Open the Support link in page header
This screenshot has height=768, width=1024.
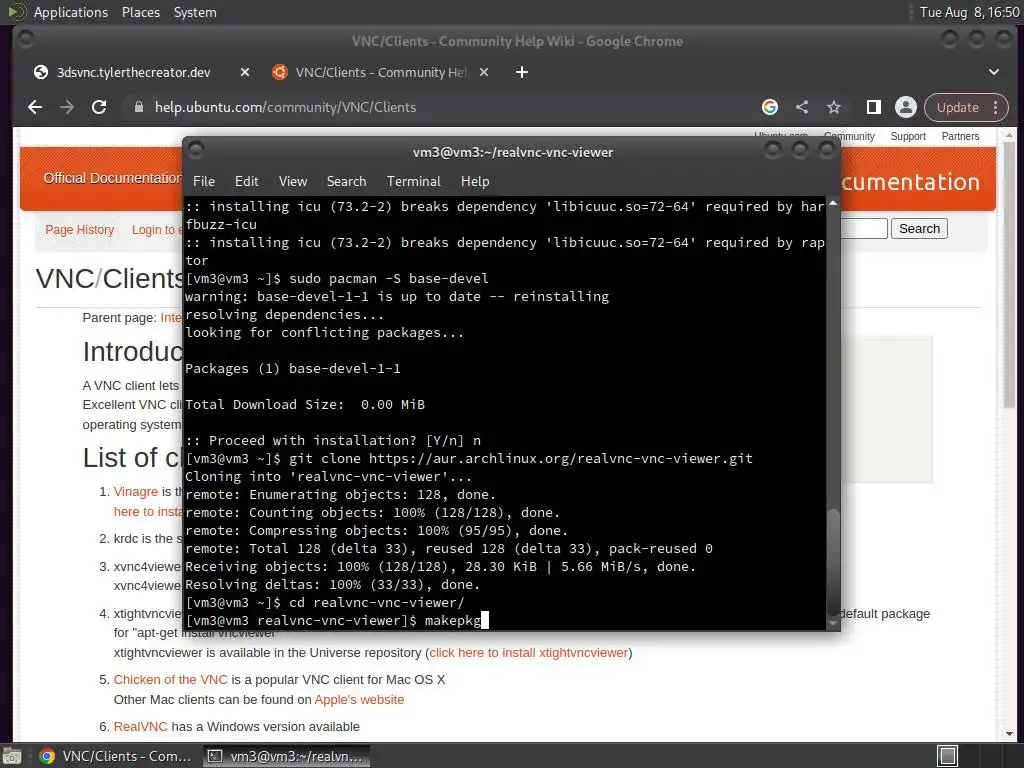pyautogui.click(x=908, y=136)
